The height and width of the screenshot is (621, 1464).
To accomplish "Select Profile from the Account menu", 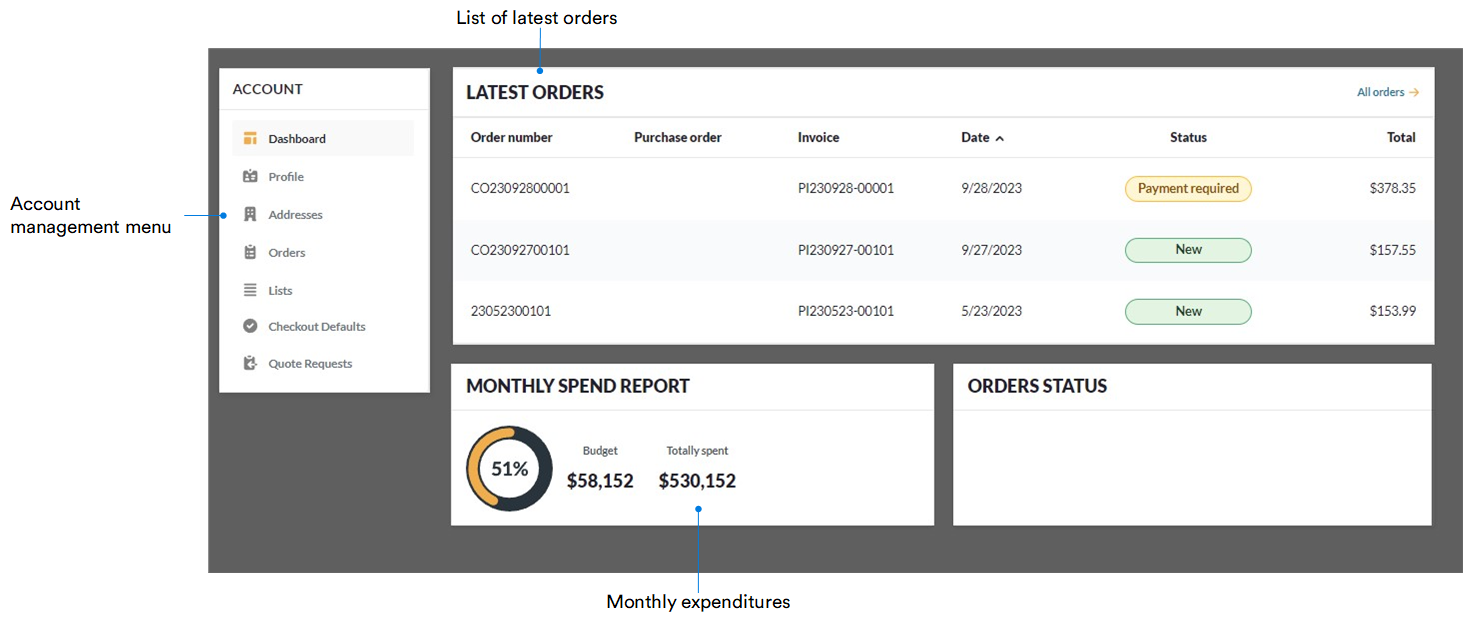I will click(285, 176).
